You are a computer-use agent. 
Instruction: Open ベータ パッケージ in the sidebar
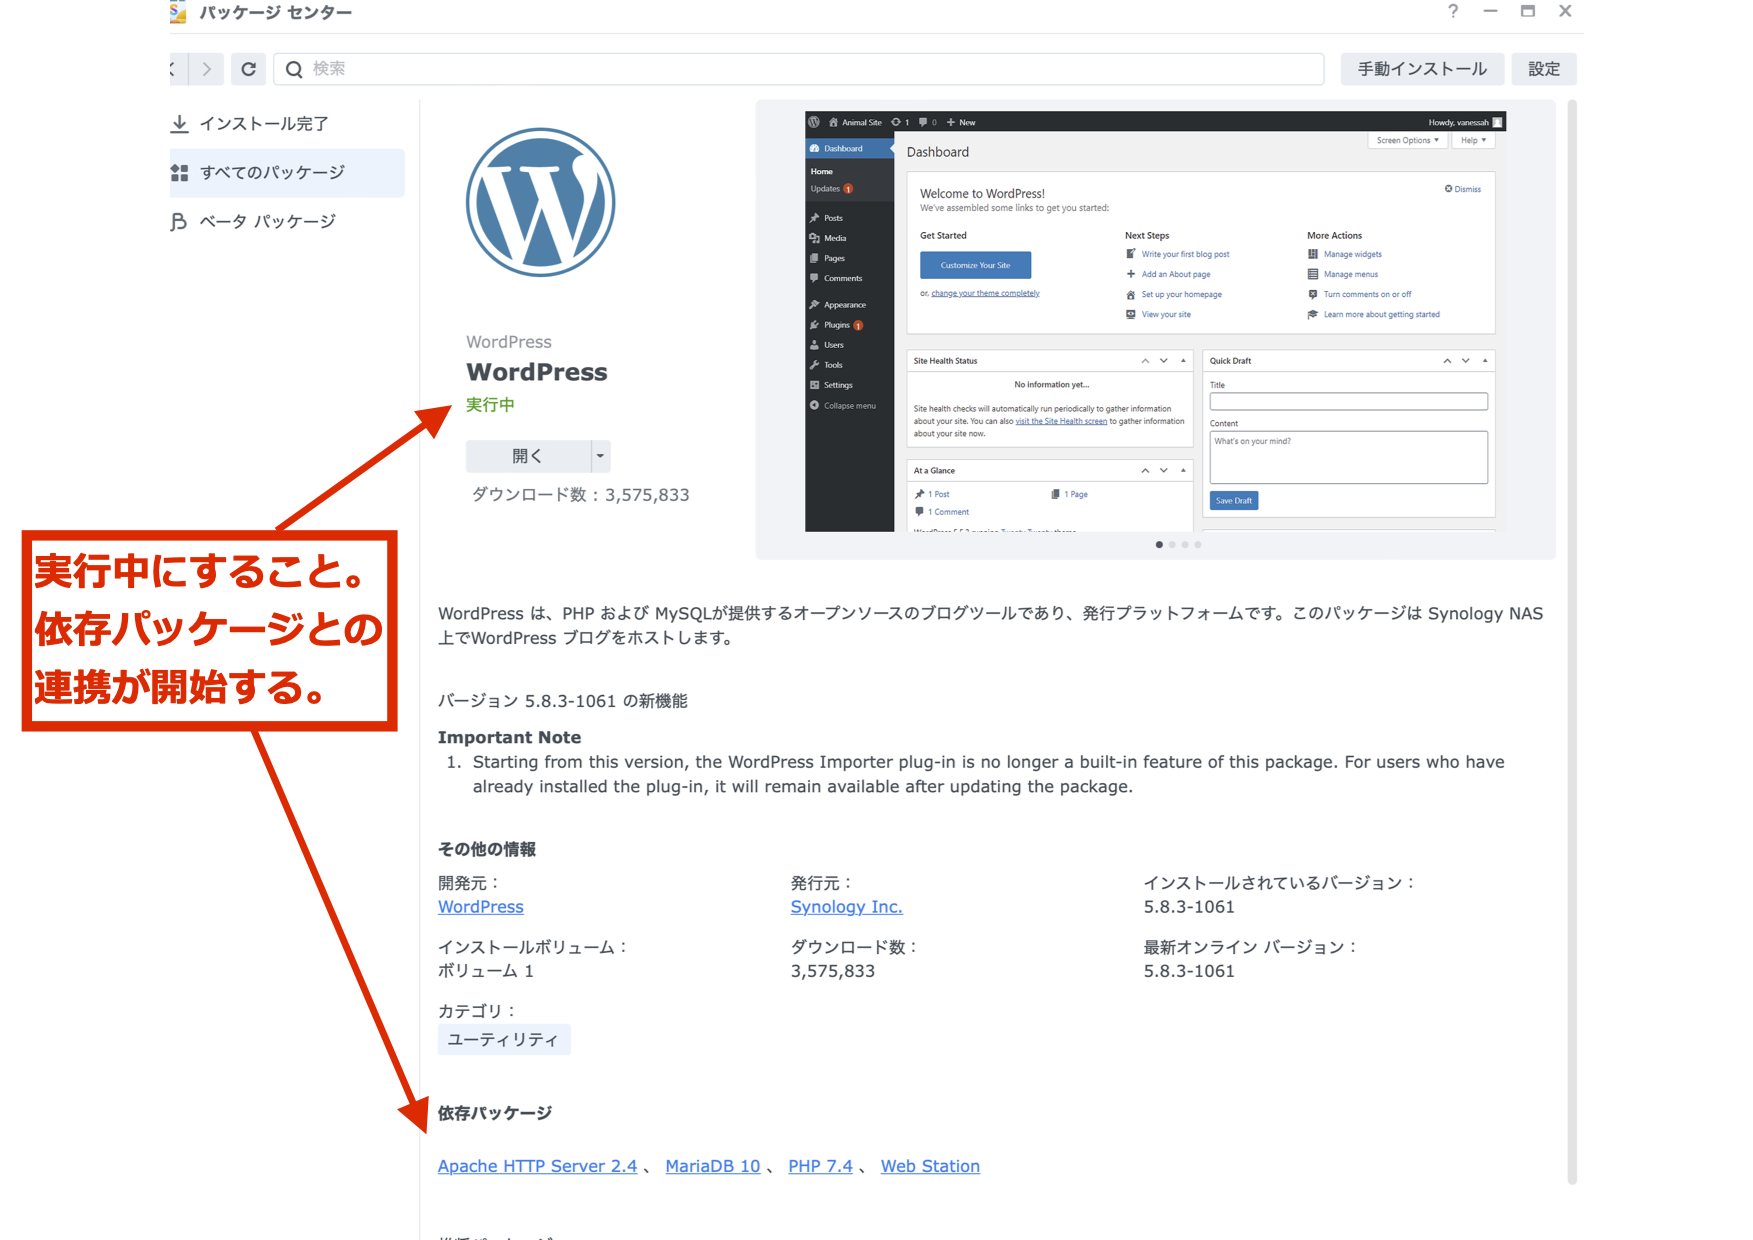tap(267, 222)
